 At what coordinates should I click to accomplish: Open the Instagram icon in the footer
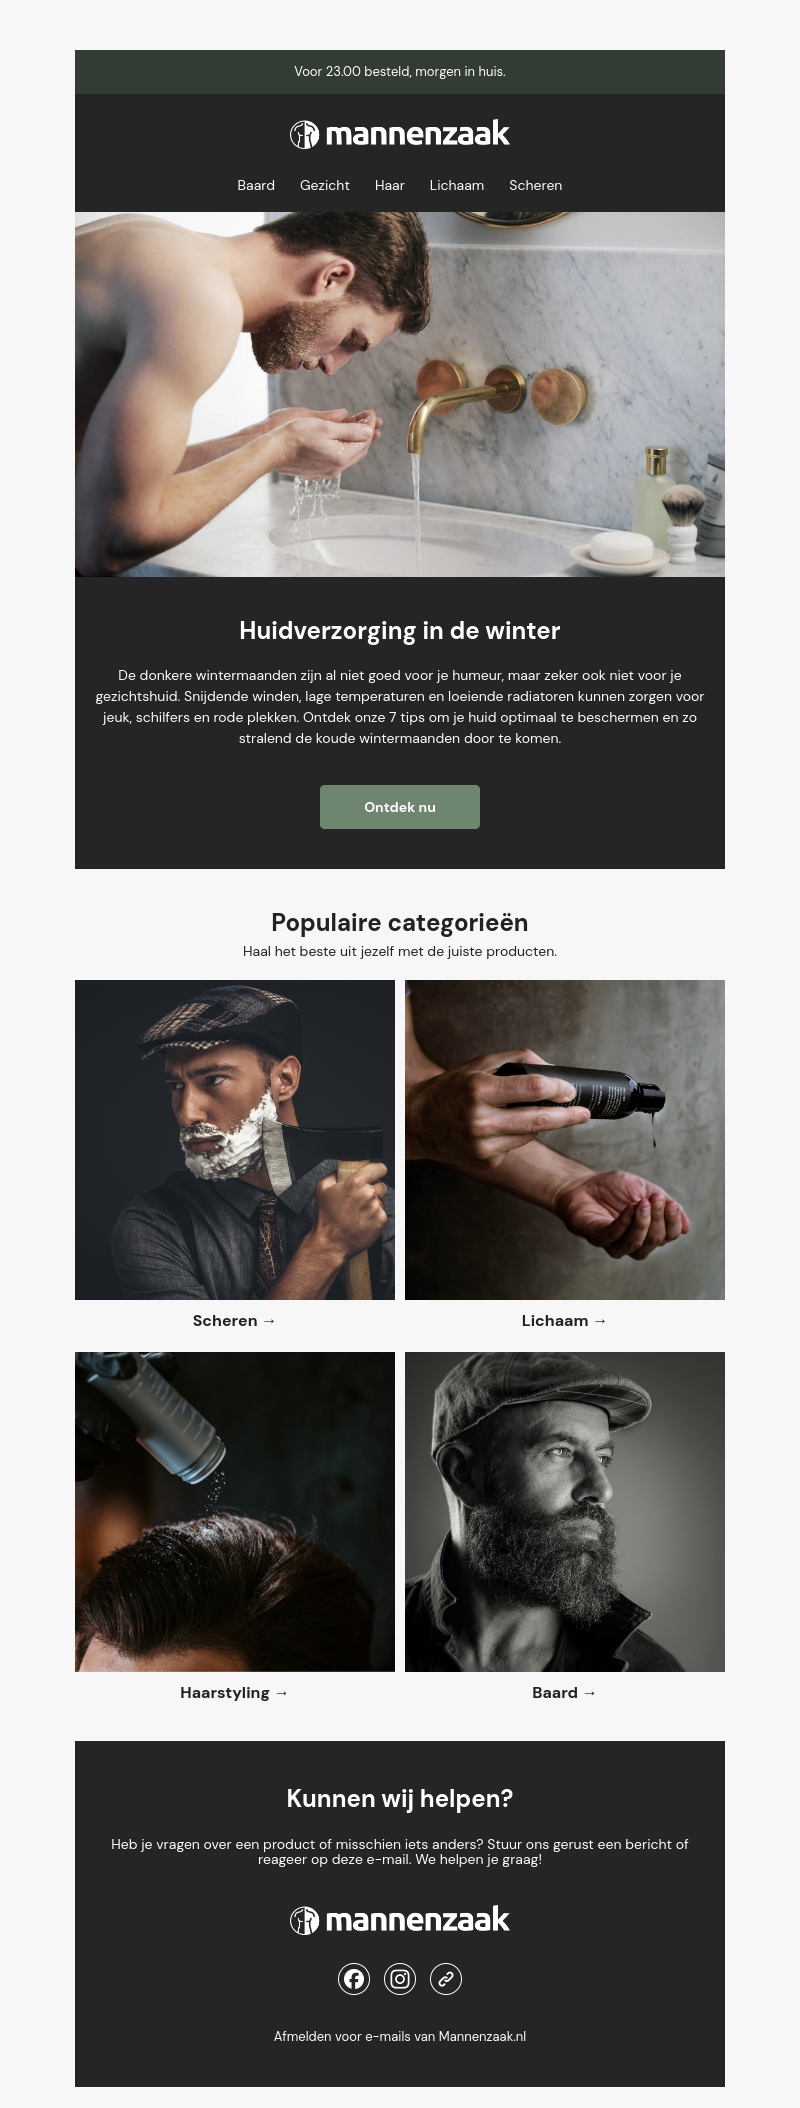coord(400,1978)
